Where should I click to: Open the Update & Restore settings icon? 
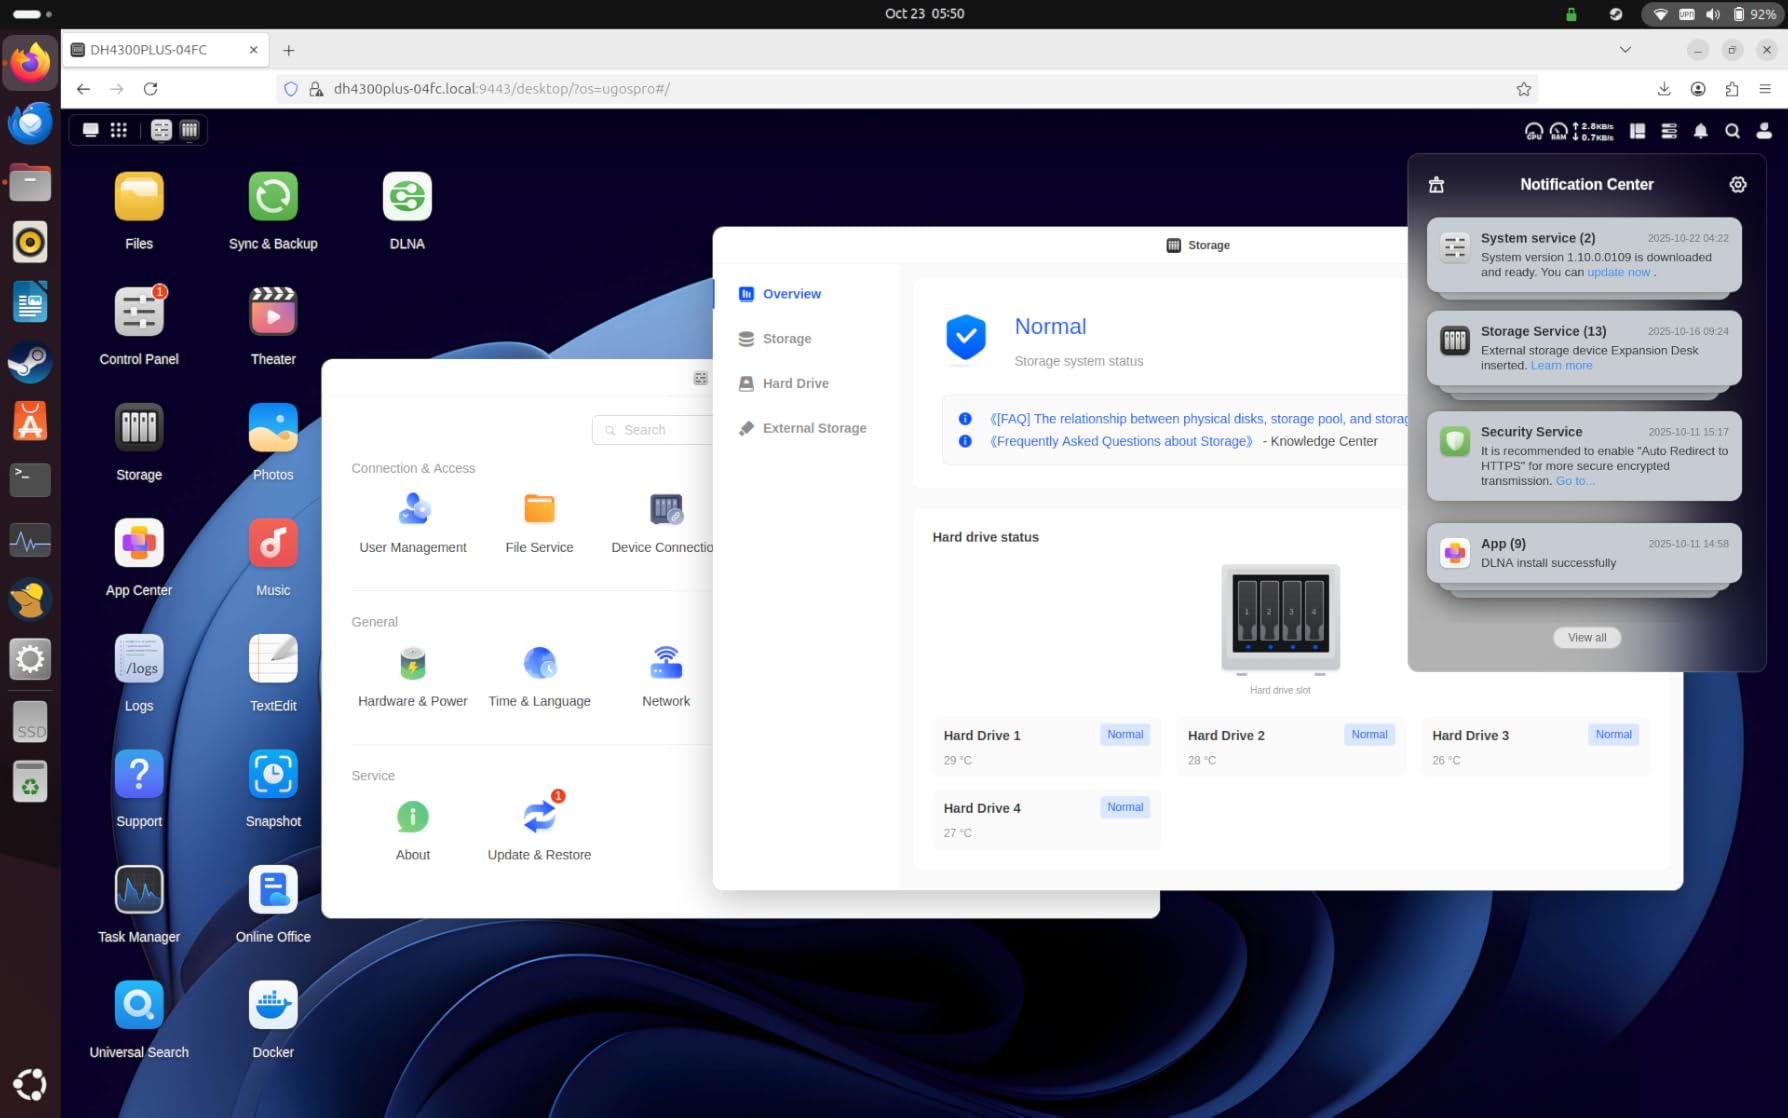click(x=539, y=815)
